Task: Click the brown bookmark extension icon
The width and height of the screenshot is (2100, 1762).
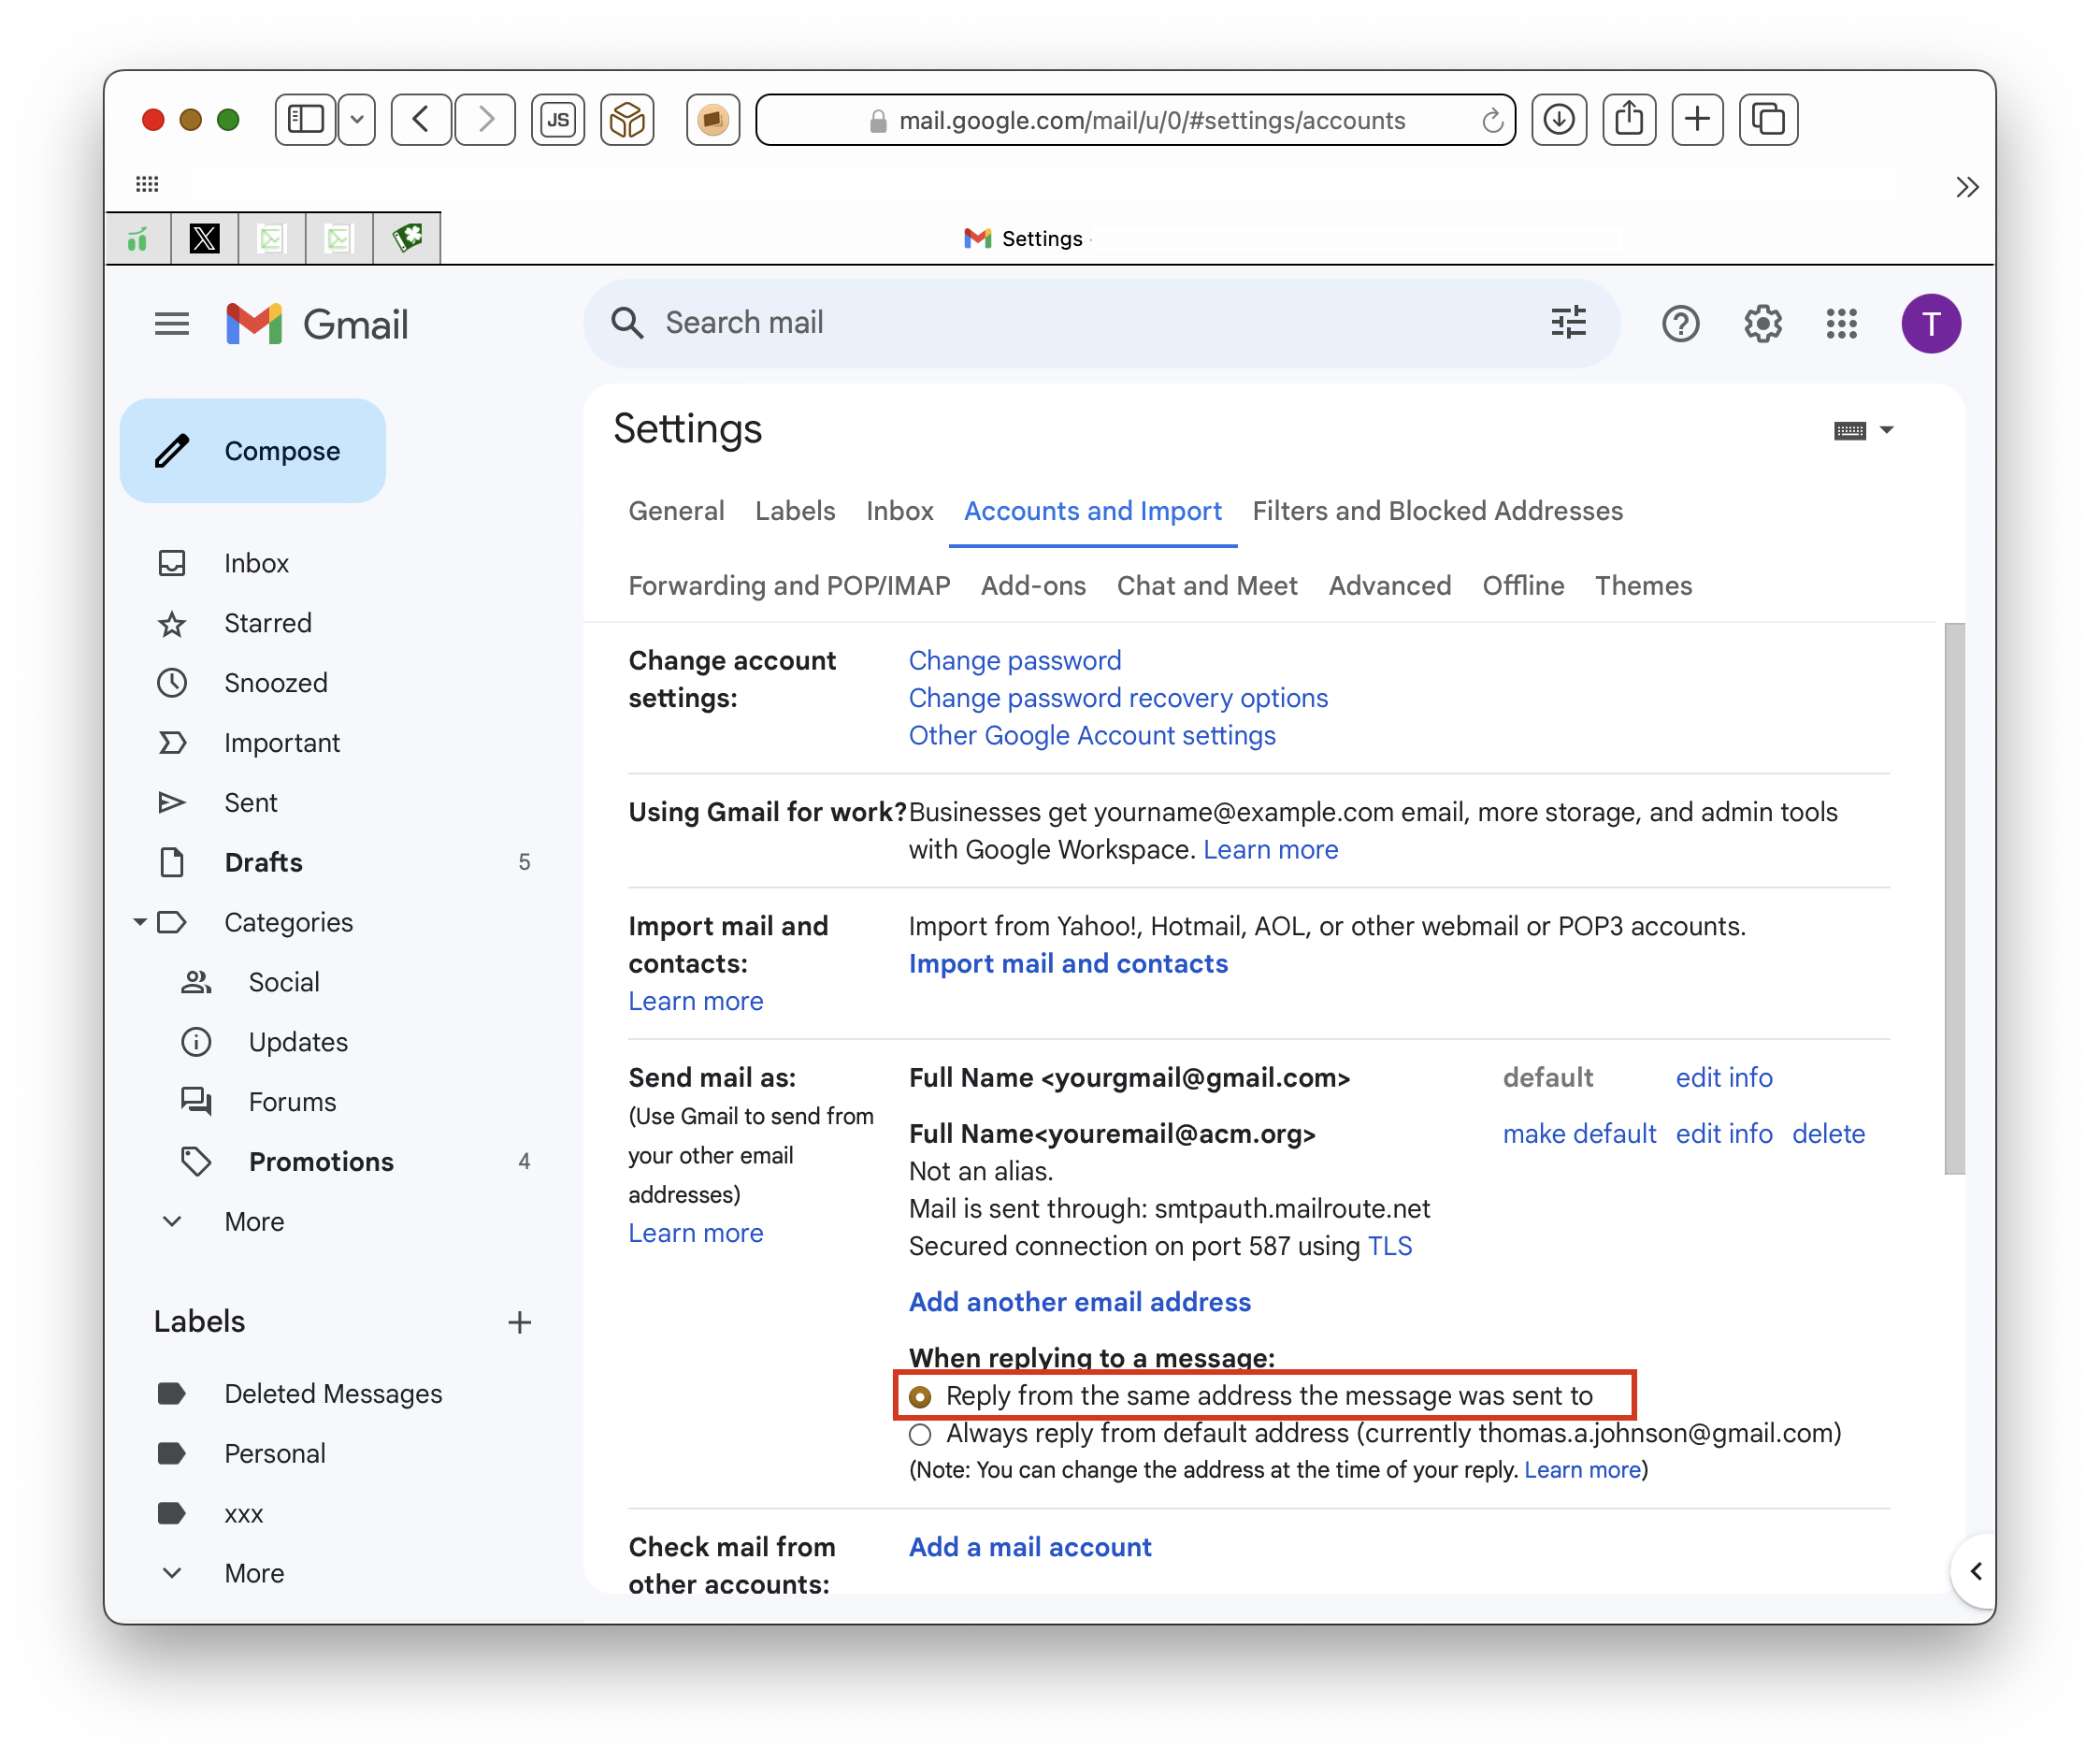Action: pos(713,120)
